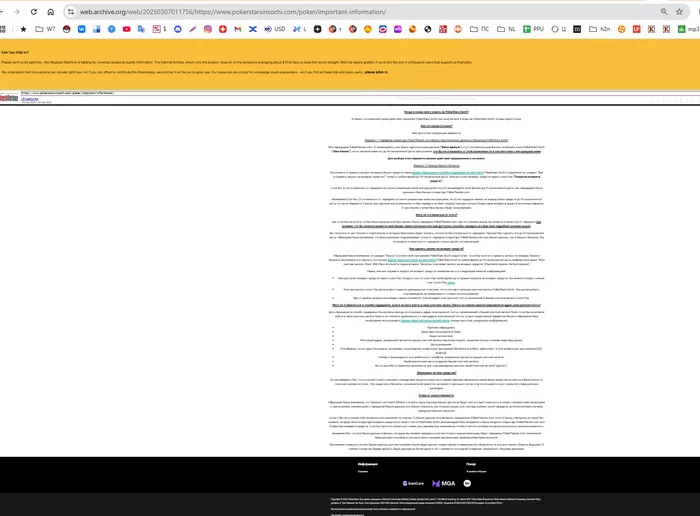Bookmark this page with the star
This screenshot has height=516, width=700.
pos(679,12)
